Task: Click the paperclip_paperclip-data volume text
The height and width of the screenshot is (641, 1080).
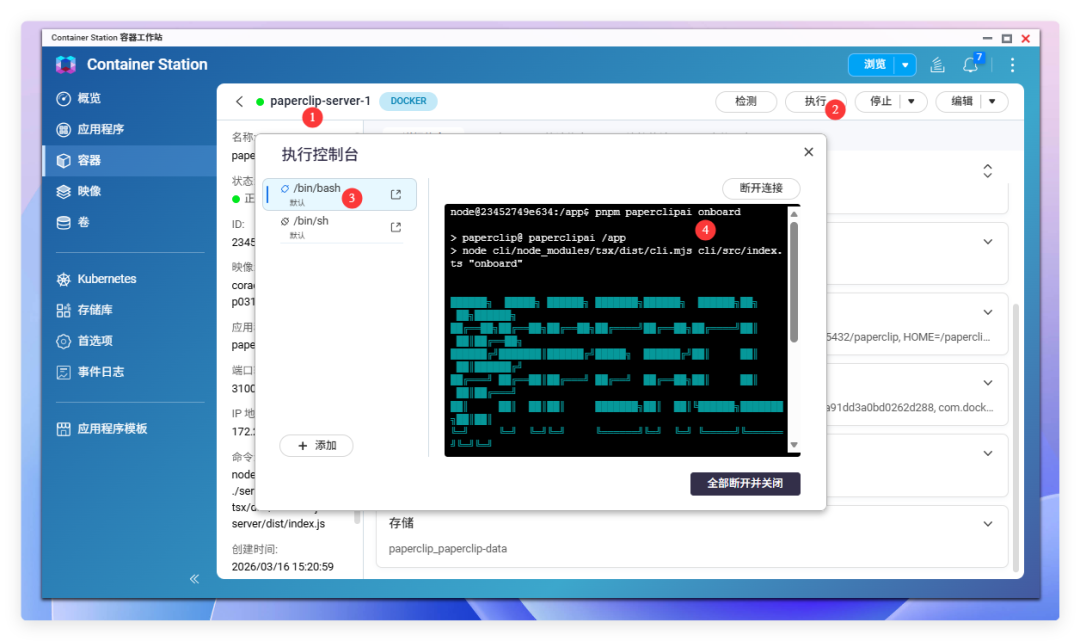Action: point(448,549)
